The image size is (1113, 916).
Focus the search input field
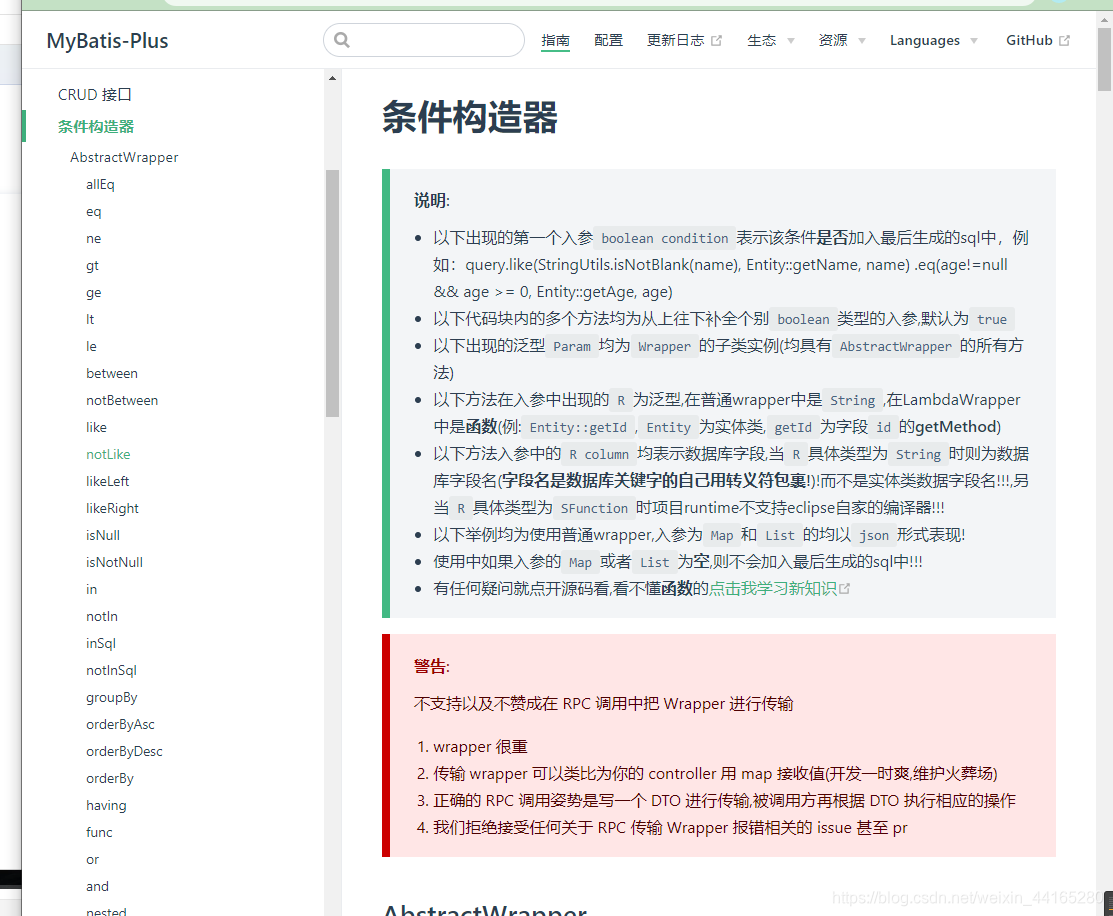(x=424, y=40)
